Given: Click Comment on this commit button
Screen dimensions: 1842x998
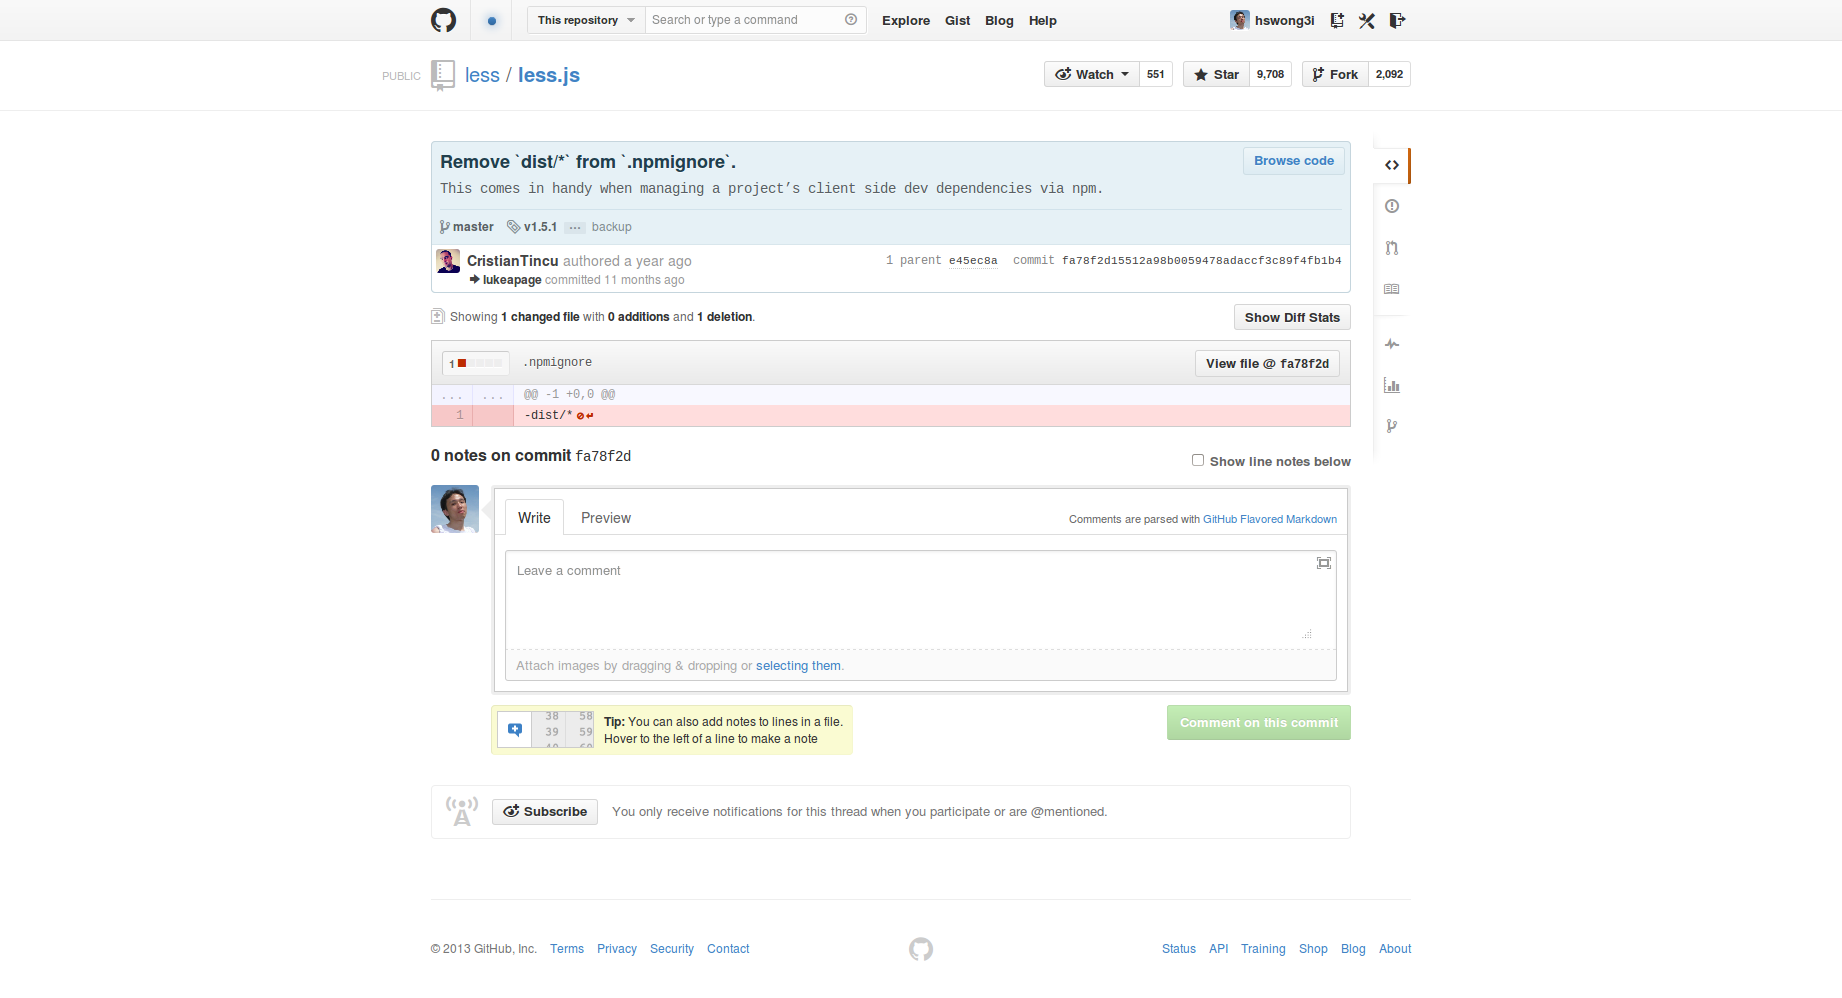Looking at the screenshot, I should pos(1259,723).
